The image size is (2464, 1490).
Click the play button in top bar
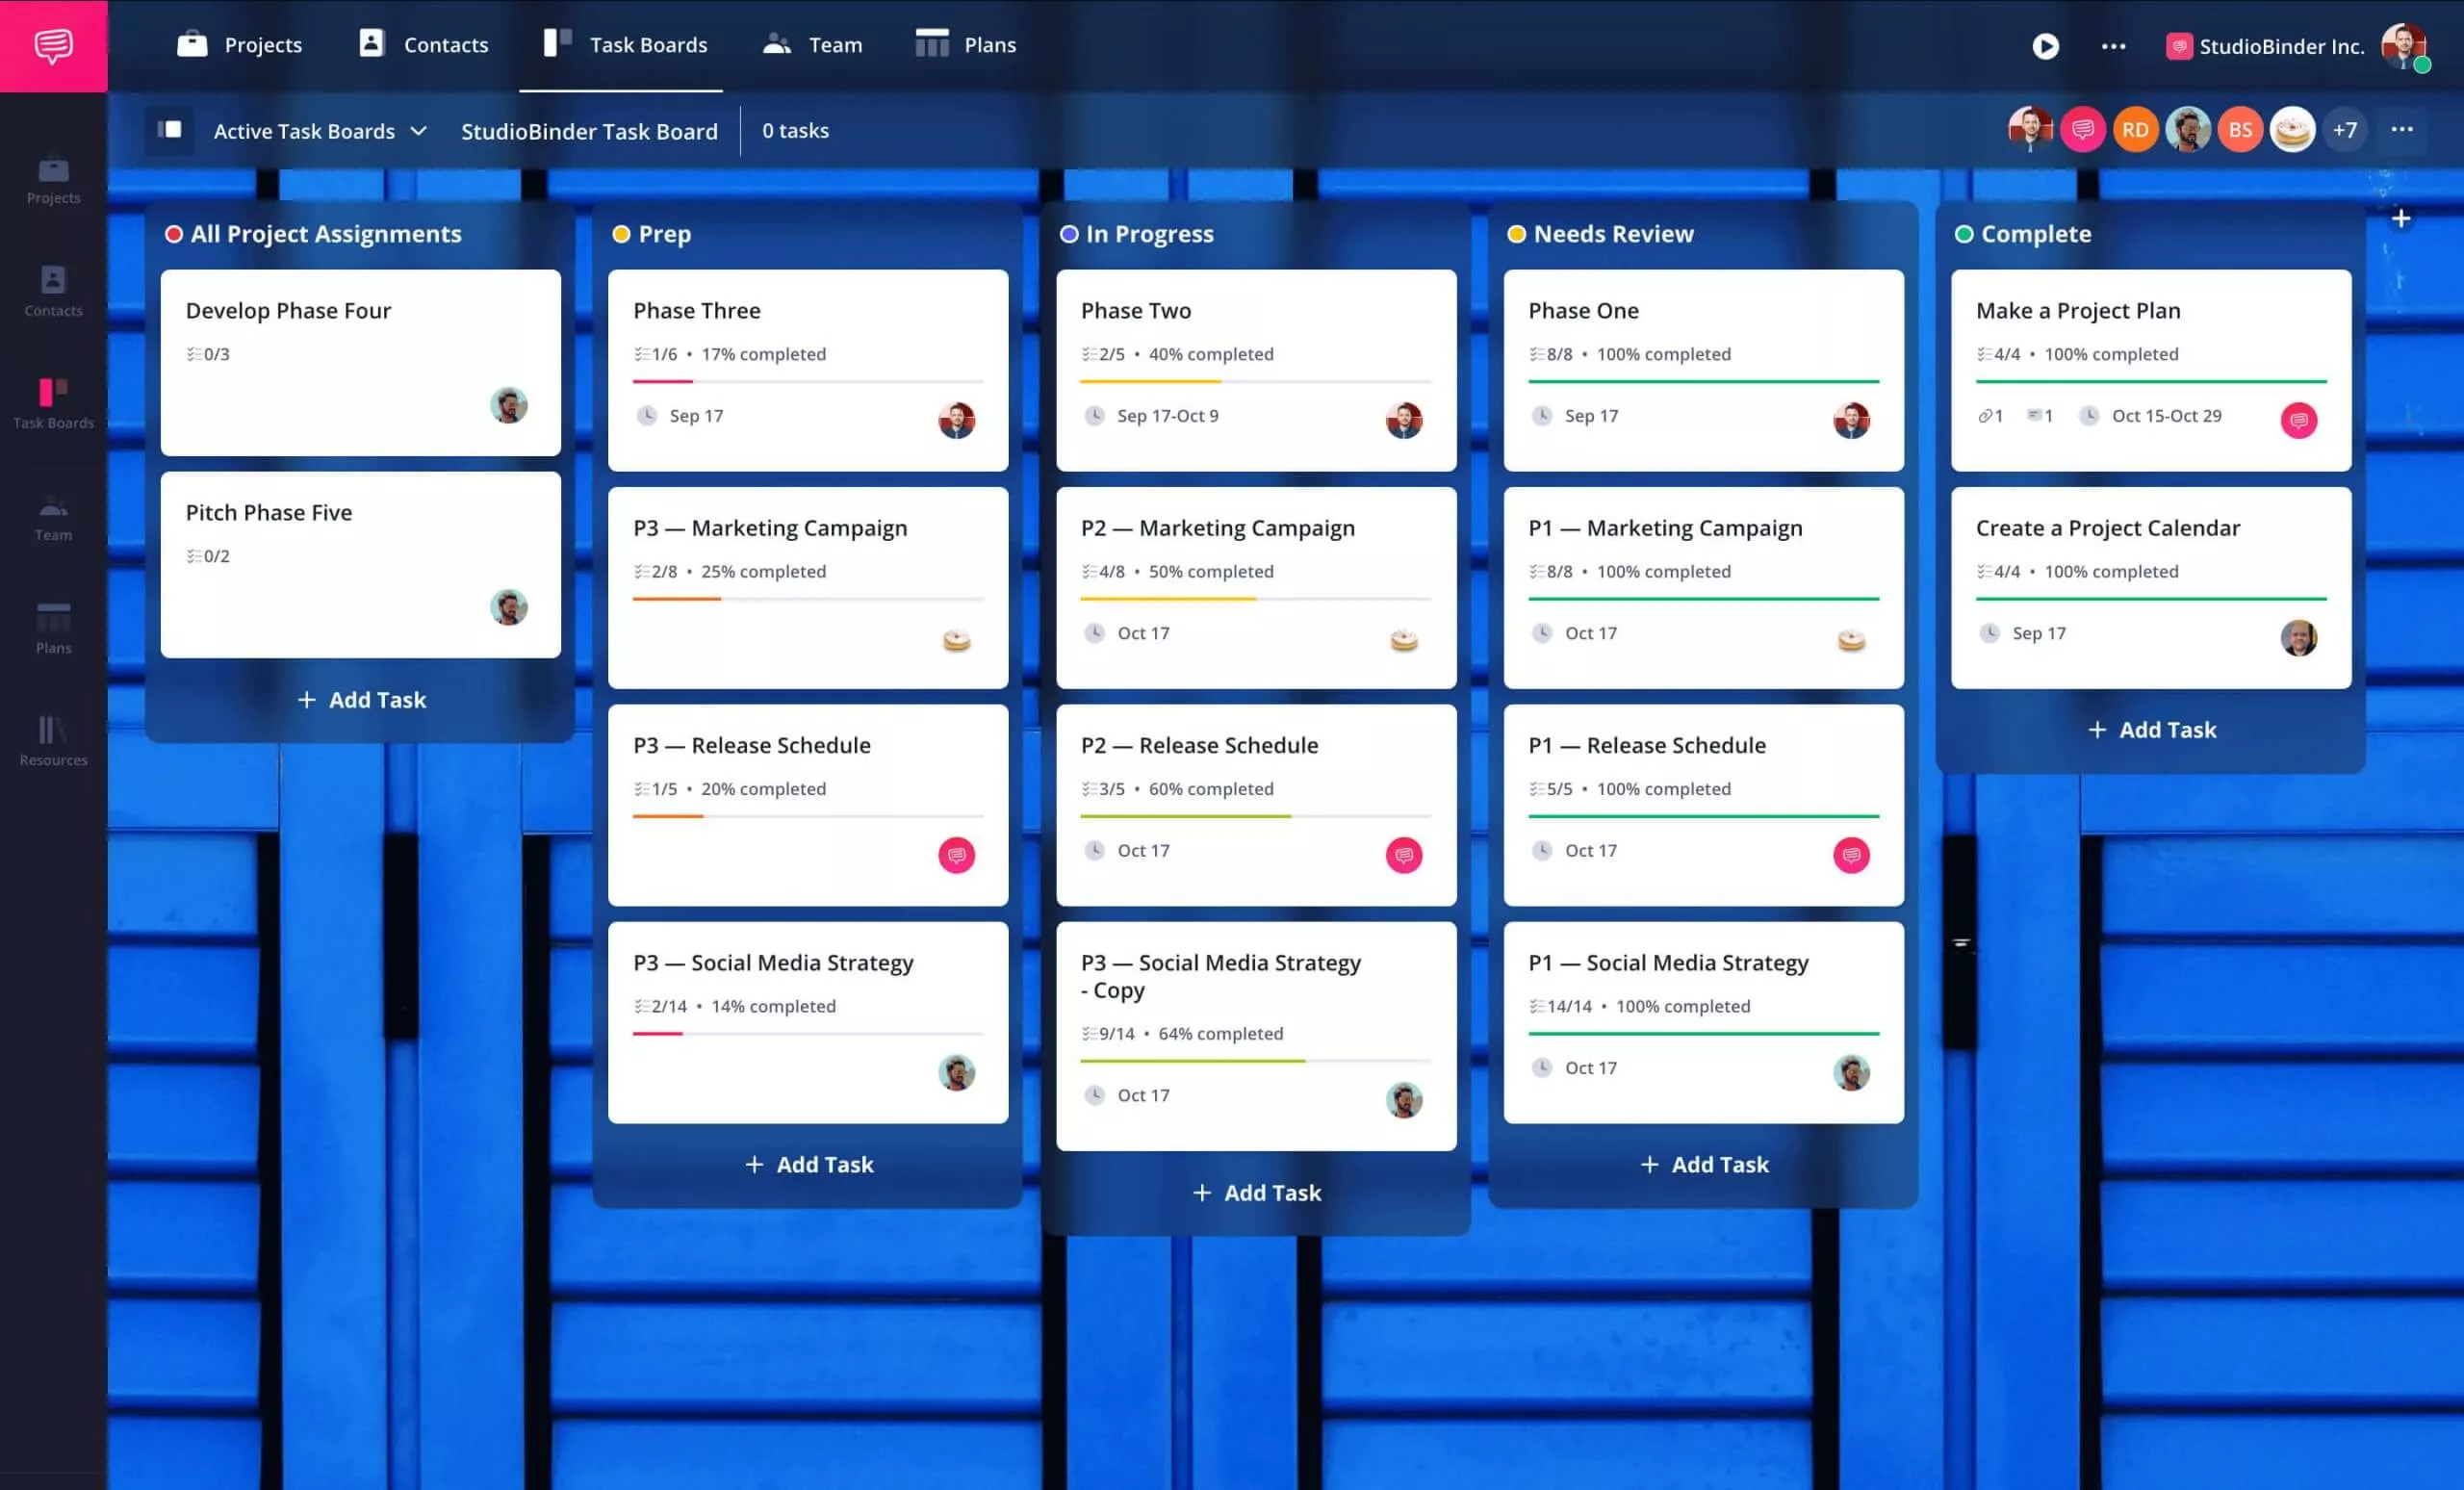pos(2045,46)
